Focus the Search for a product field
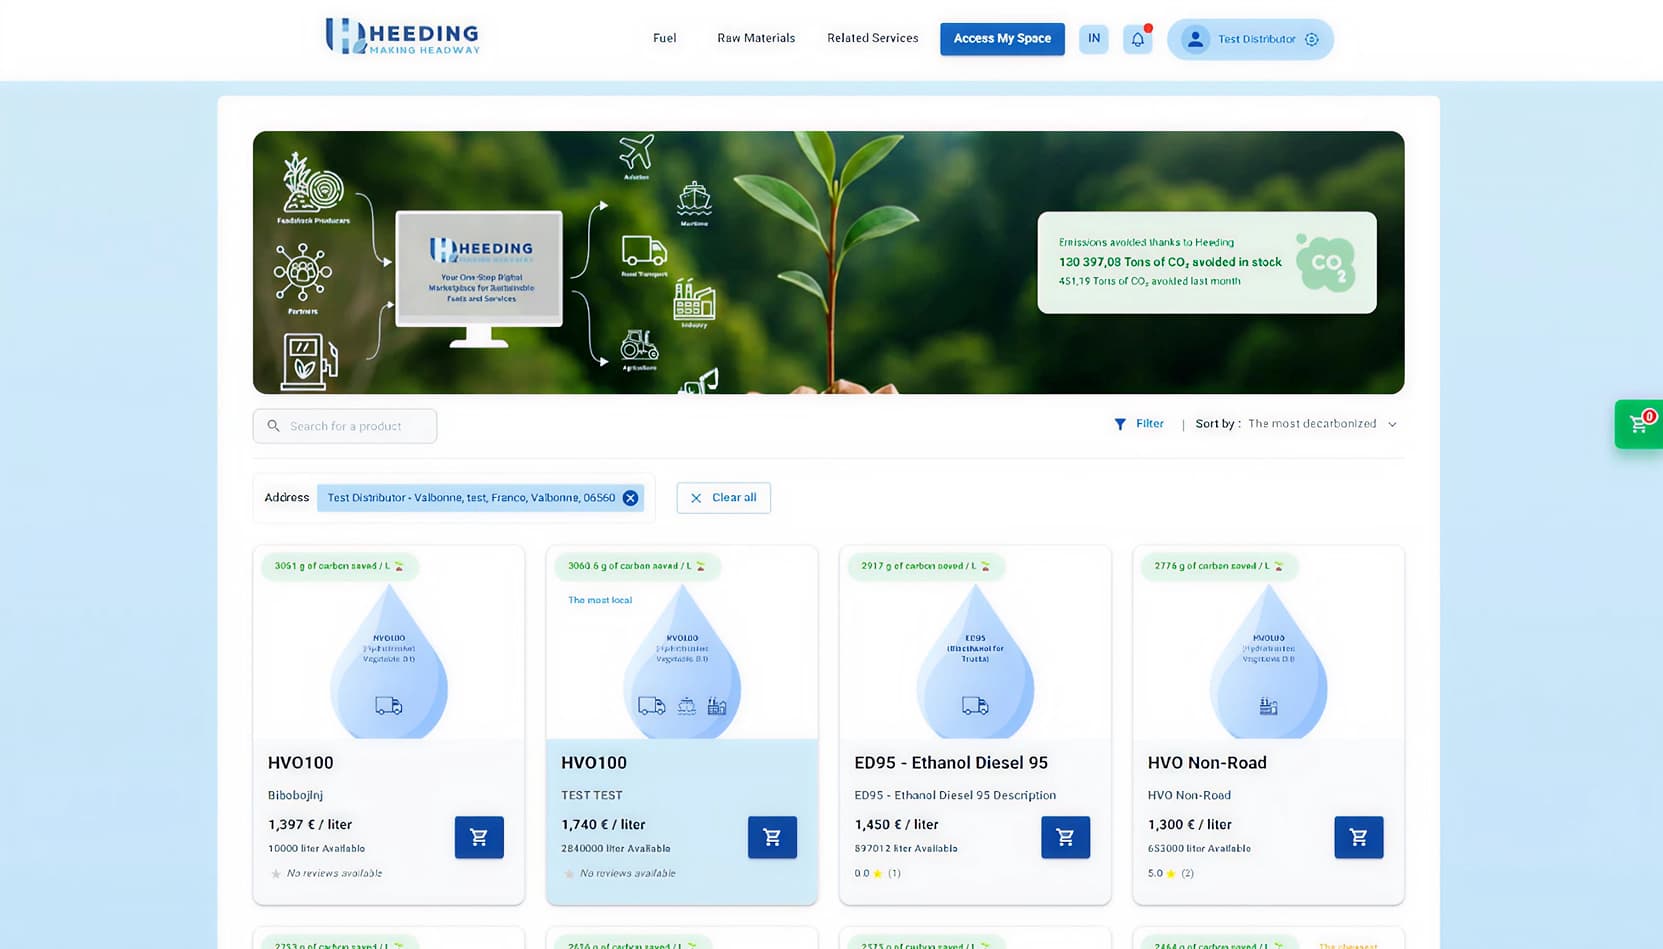Image resolution: width=1663 pixels, height=949 pixels. point(345,426)
